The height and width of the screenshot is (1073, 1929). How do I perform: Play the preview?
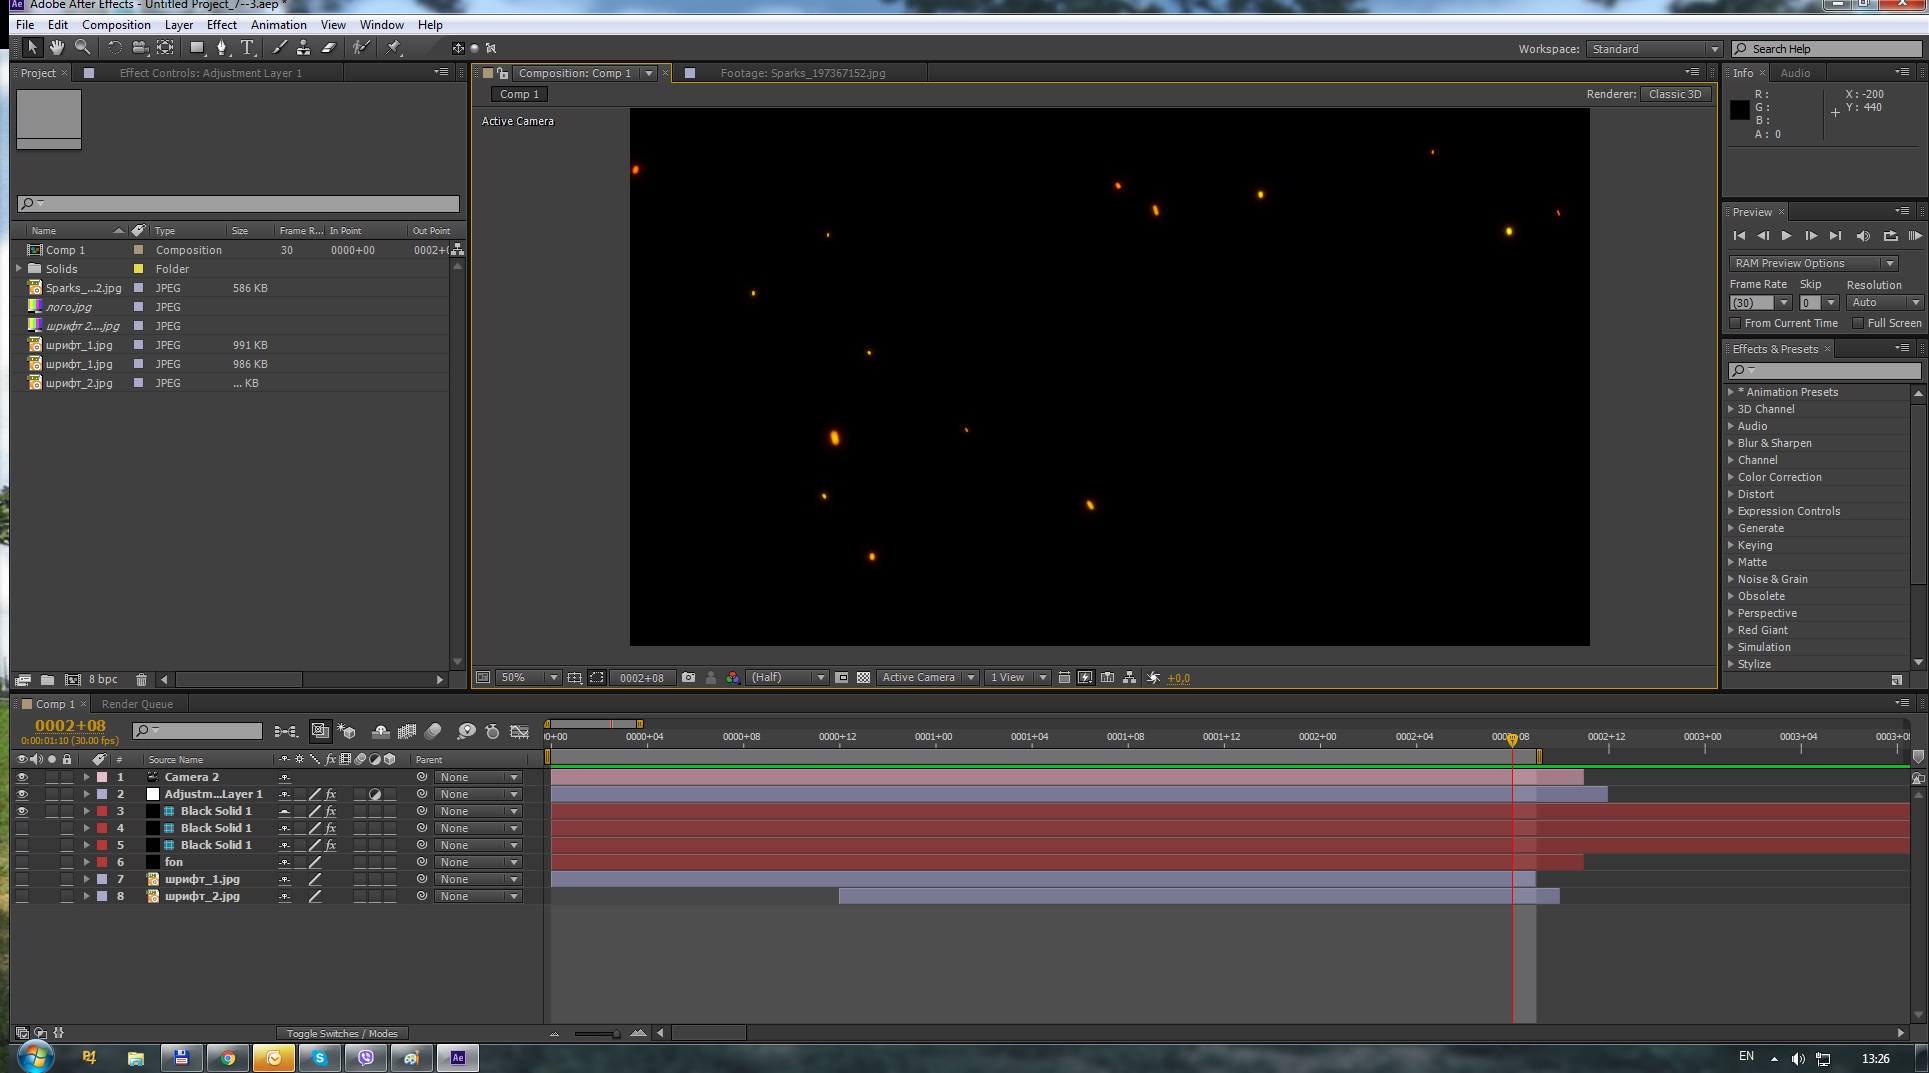tap(1786, 236)
